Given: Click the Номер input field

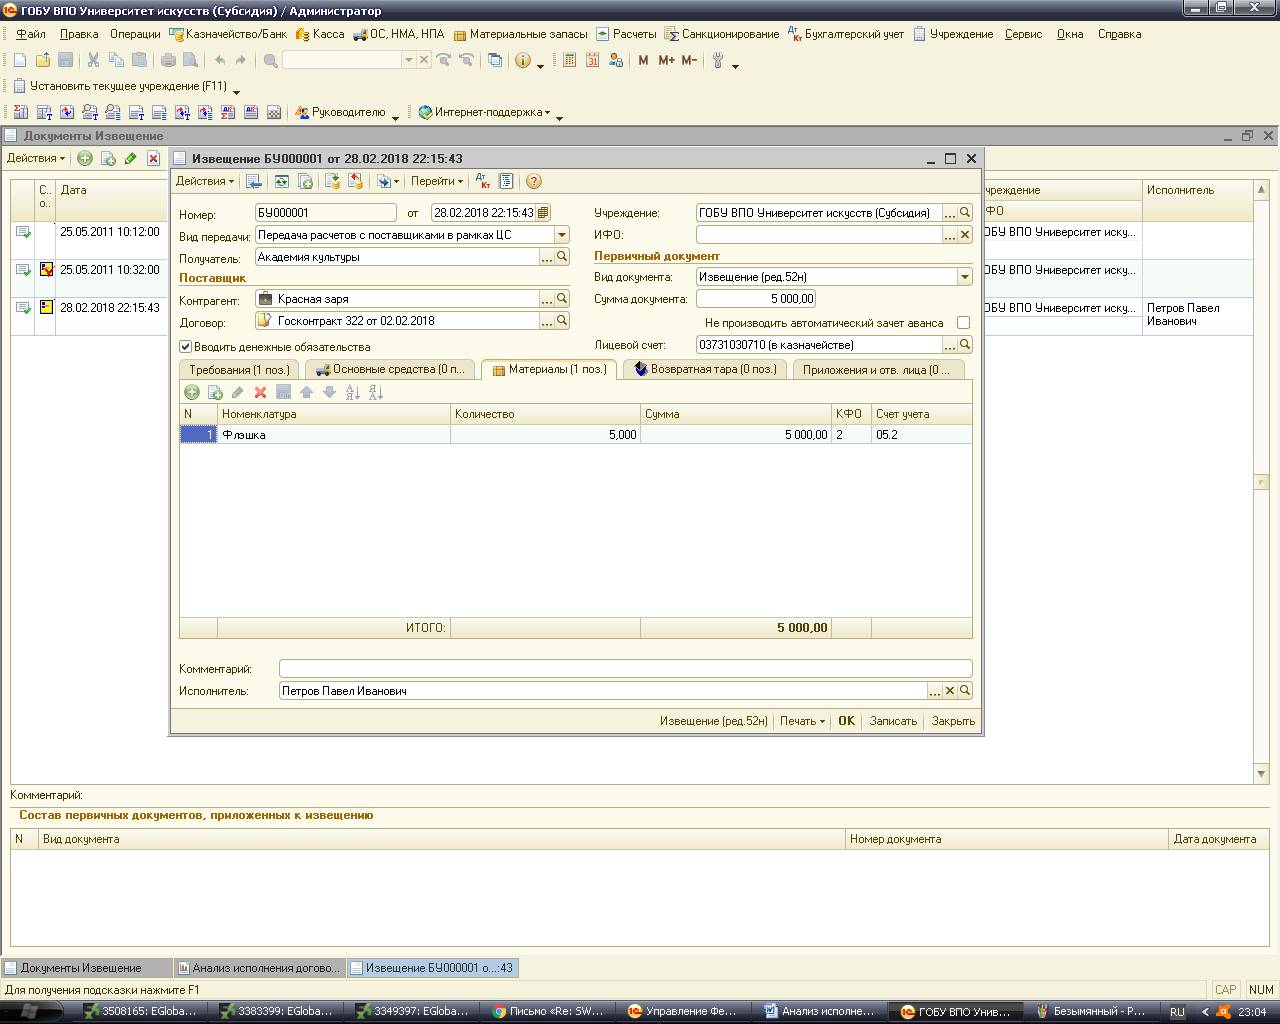Looking at the screenshot, I should click(326, 213).
